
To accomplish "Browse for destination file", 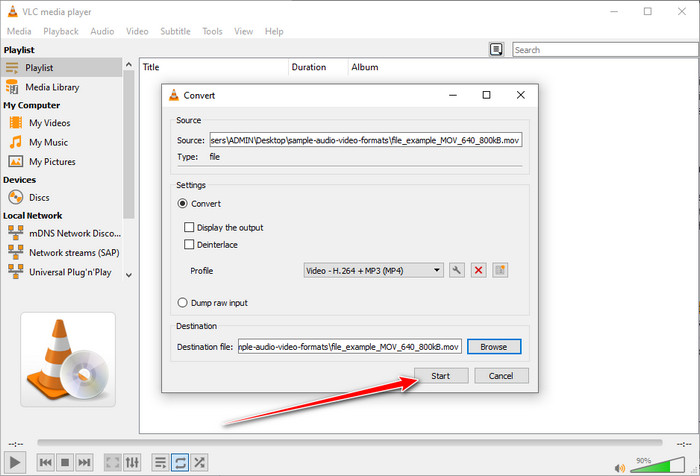I will click(494, 347).
